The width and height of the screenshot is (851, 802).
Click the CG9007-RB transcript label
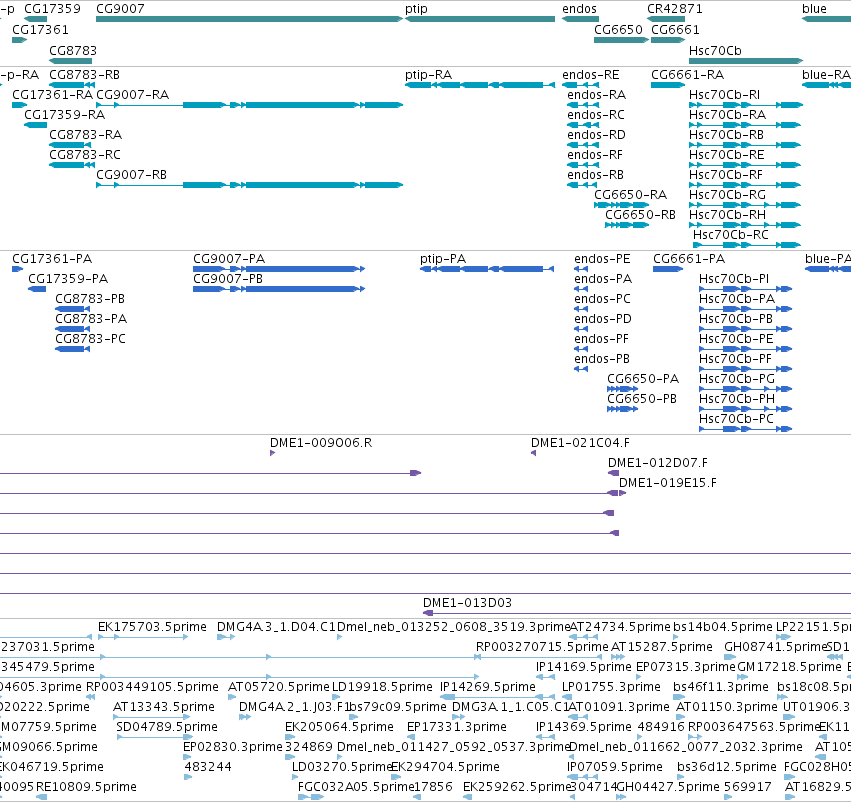[131, 174]
